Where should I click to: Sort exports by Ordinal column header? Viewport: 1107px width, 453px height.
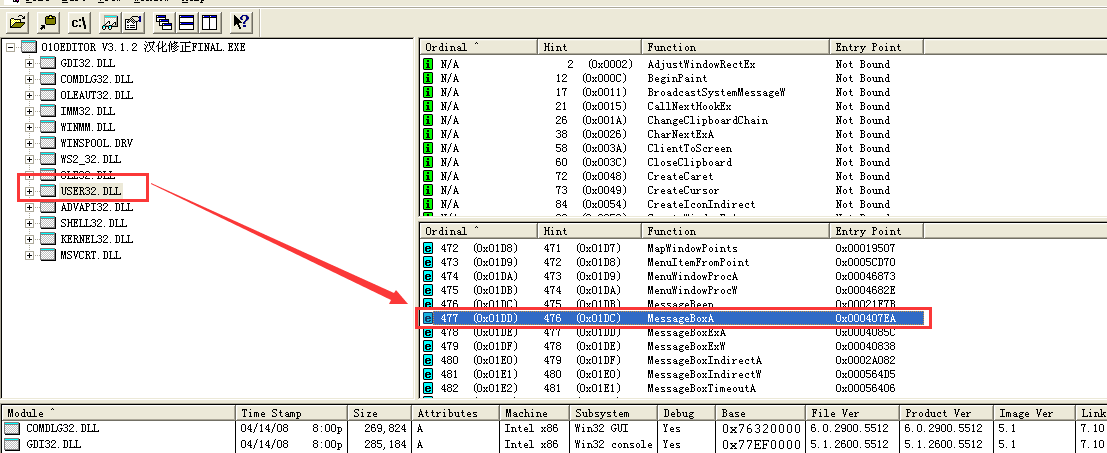478,231
